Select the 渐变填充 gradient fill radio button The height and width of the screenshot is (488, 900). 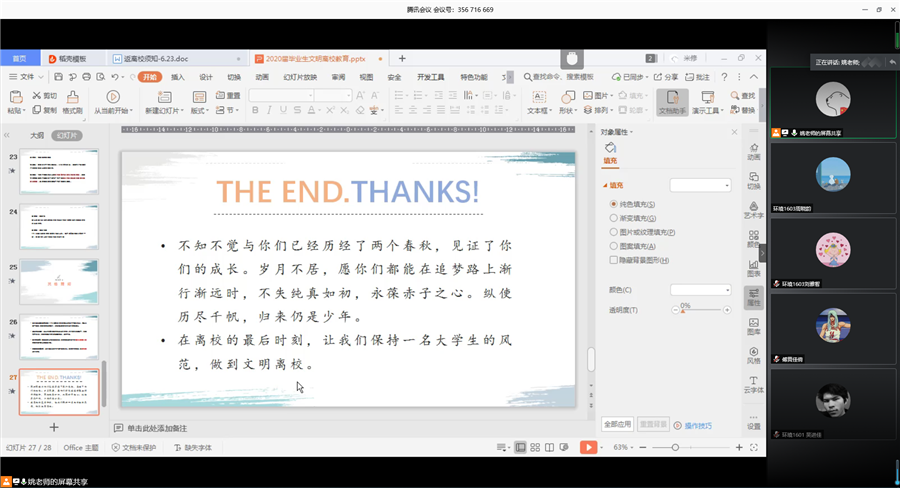point(614,218)
